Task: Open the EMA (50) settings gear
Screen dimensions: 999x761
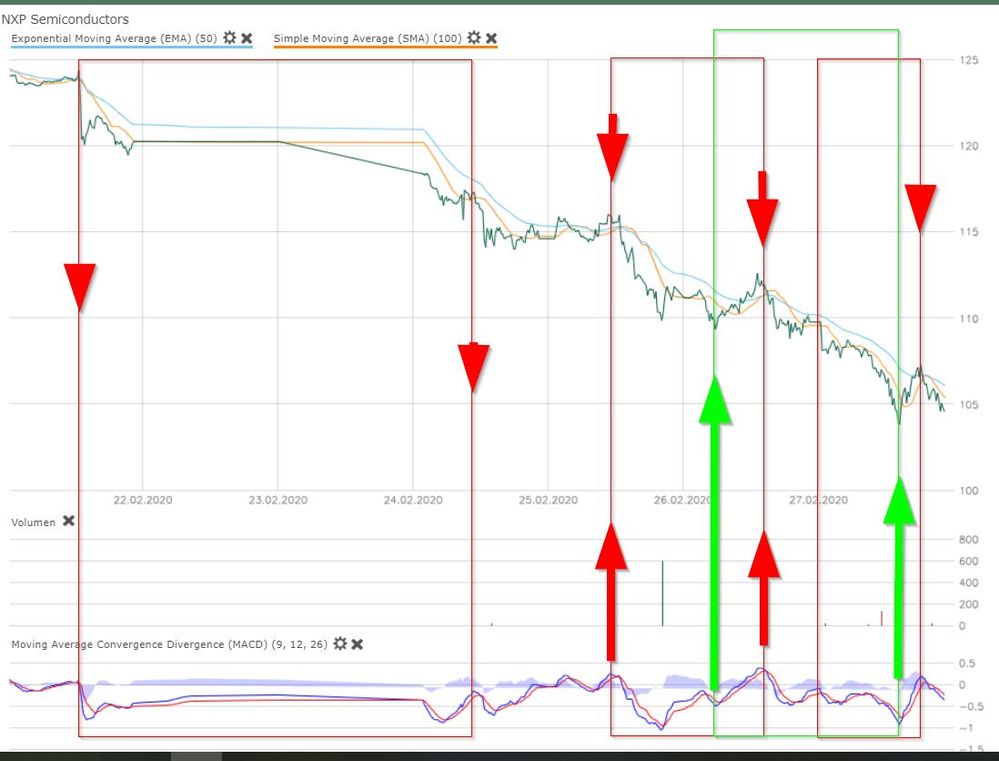Action: click(x=229, y=37)
